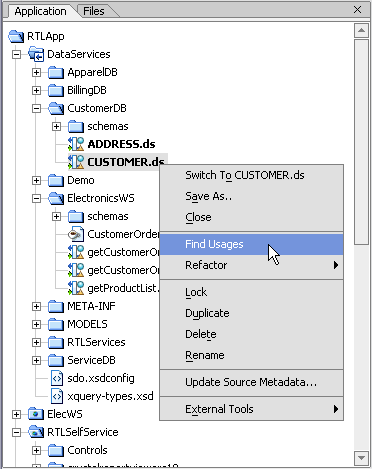The image size is (372, 469).
Task: Select the ElecWS project label
Action: 65,414
